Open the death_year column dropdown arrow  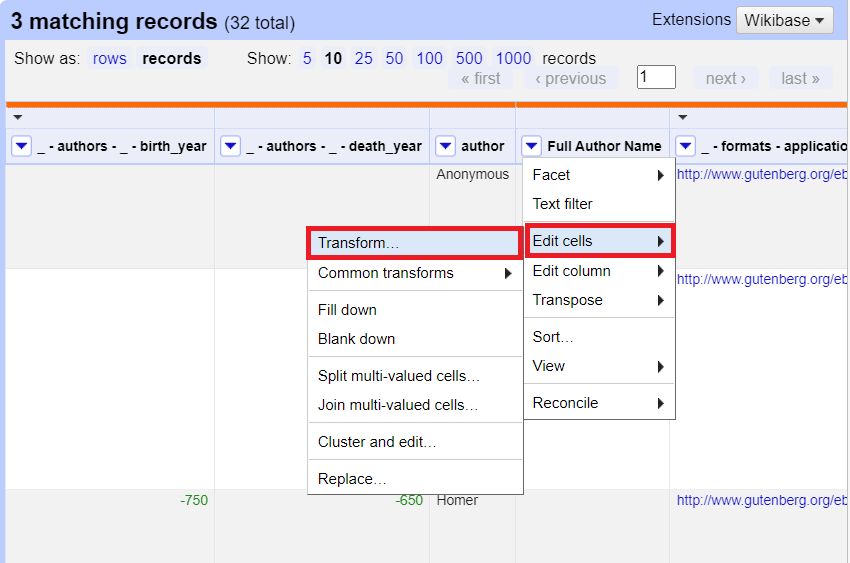pyautogui.click(x=230, y=147)
